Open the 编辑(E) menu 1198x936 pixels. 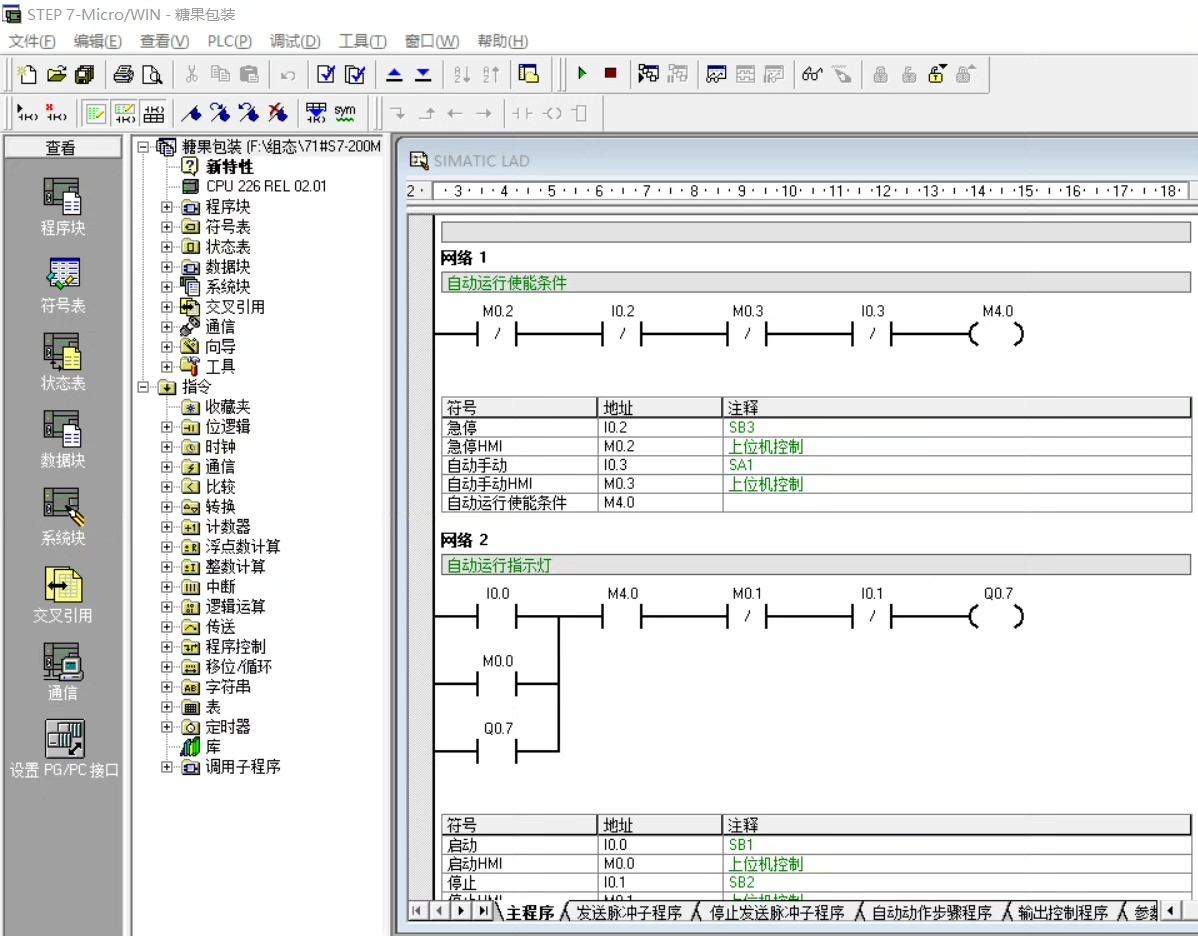(98, 41)
